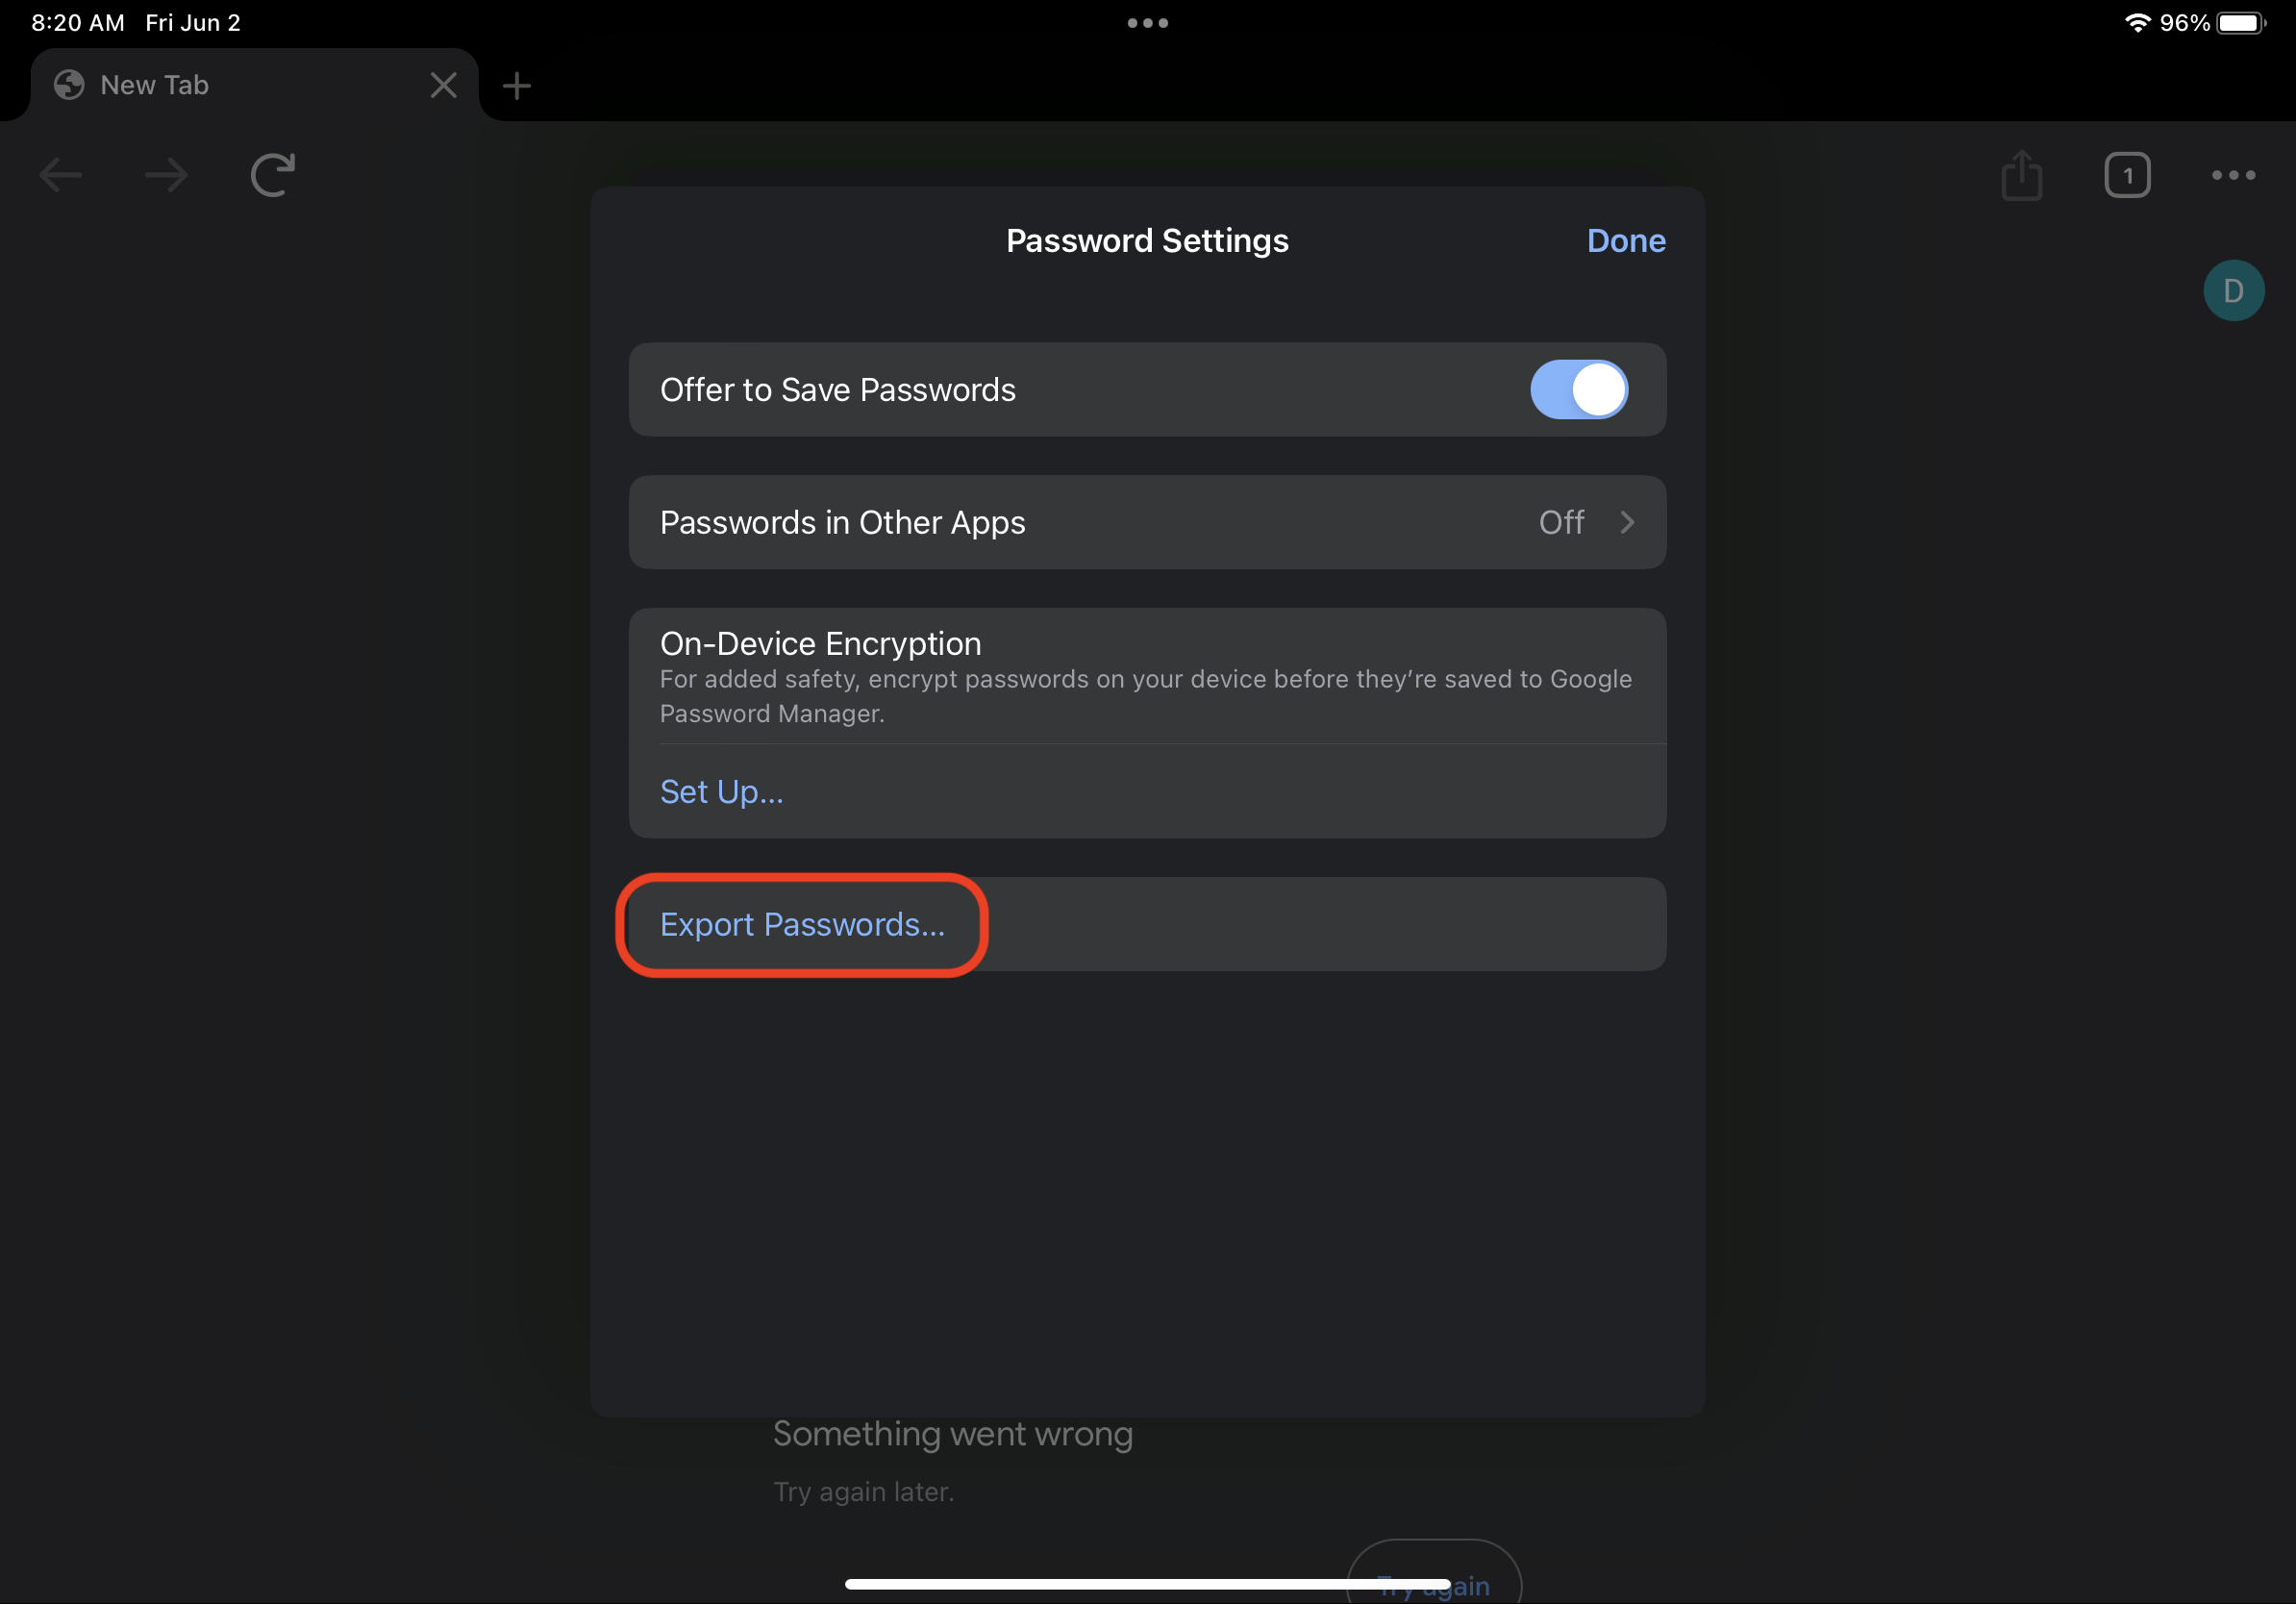Tap Done to close Password Settings
This screenshot has height=1604, width=2296.
1625,241
